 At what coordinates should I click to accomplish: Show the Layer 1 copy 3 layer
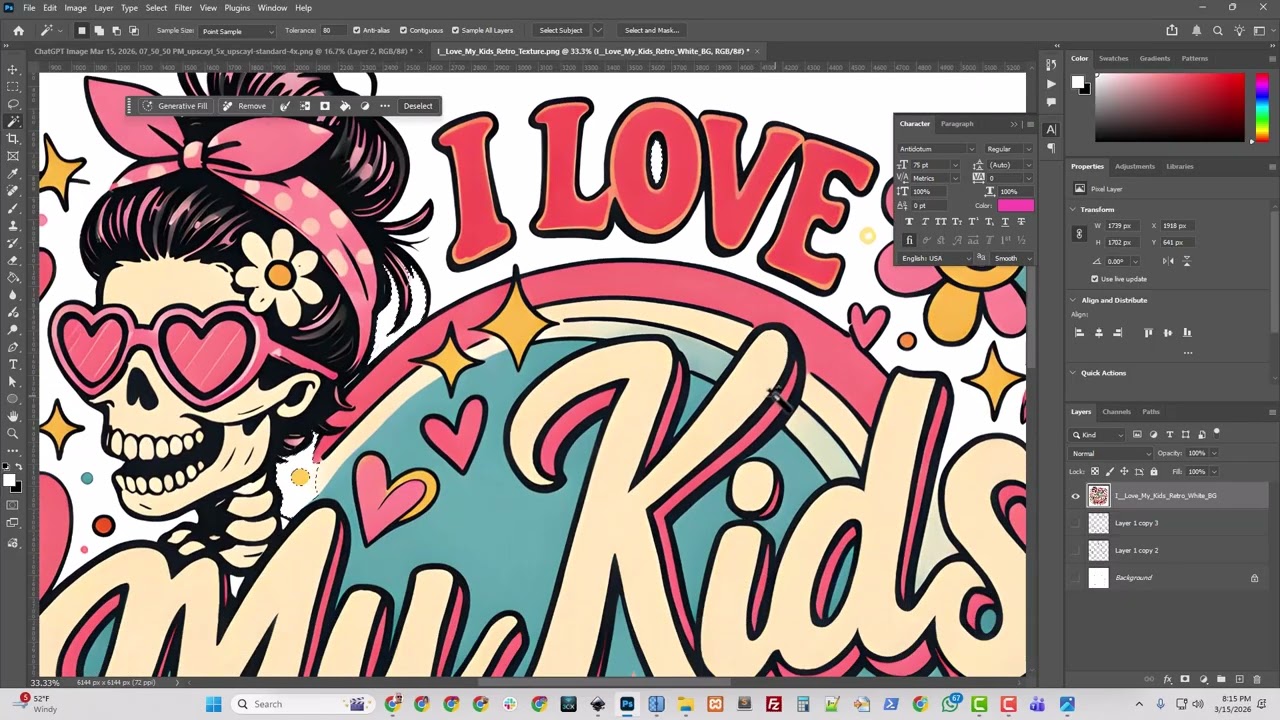point(1076,523)
